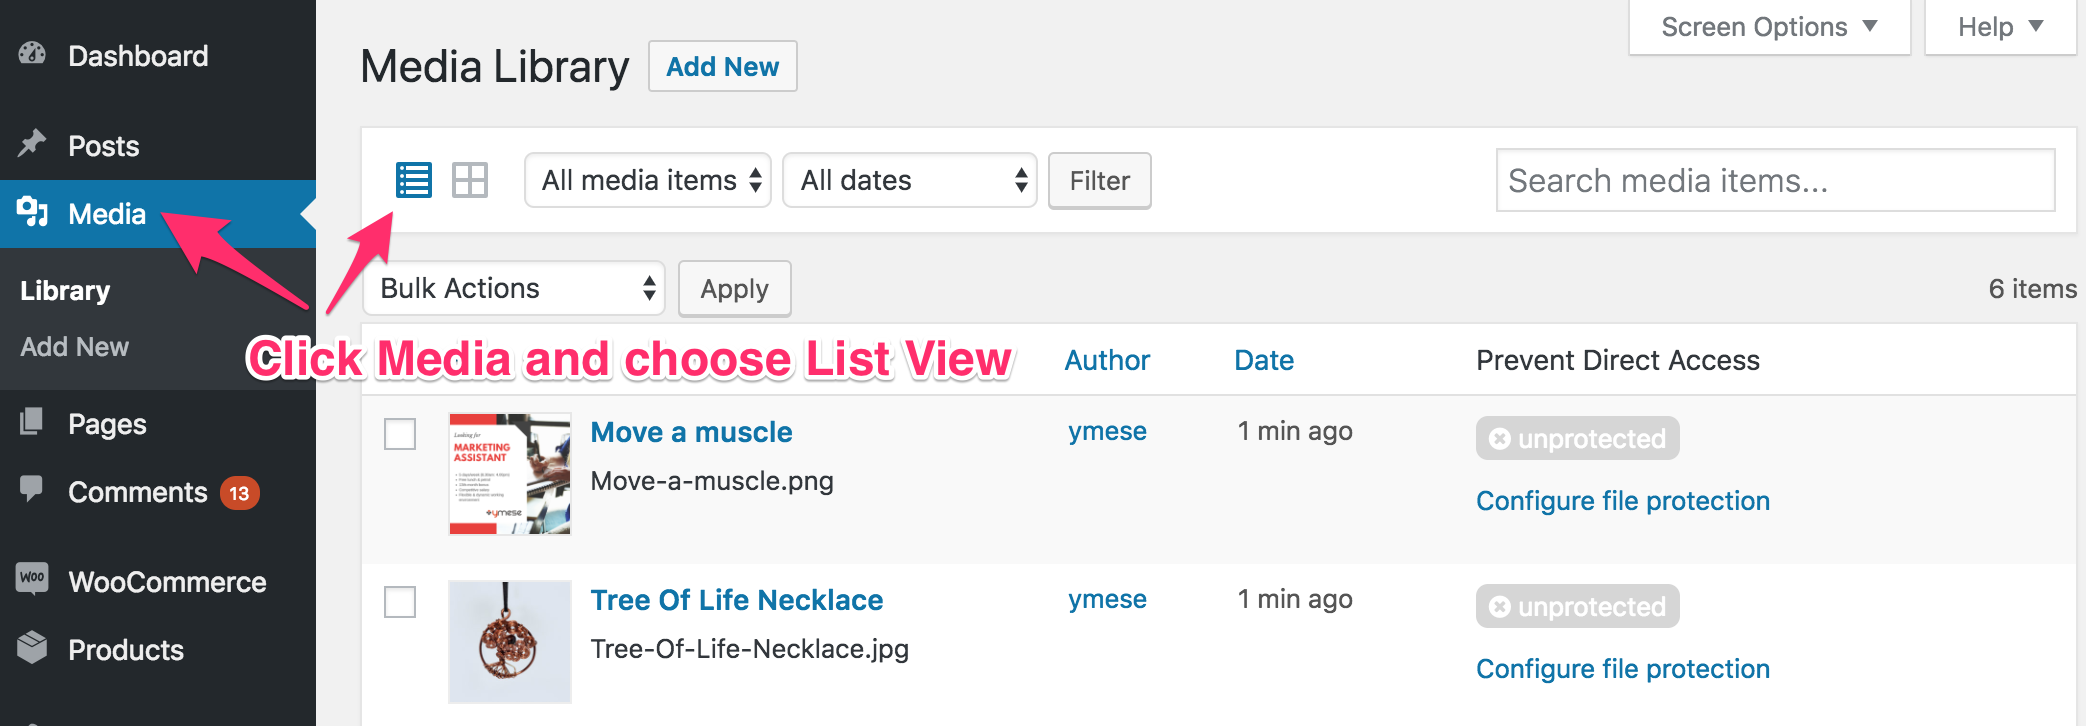
Task: Click the Comments speech bubble icon
Action: pyautogui.click(x=32, y=489)
